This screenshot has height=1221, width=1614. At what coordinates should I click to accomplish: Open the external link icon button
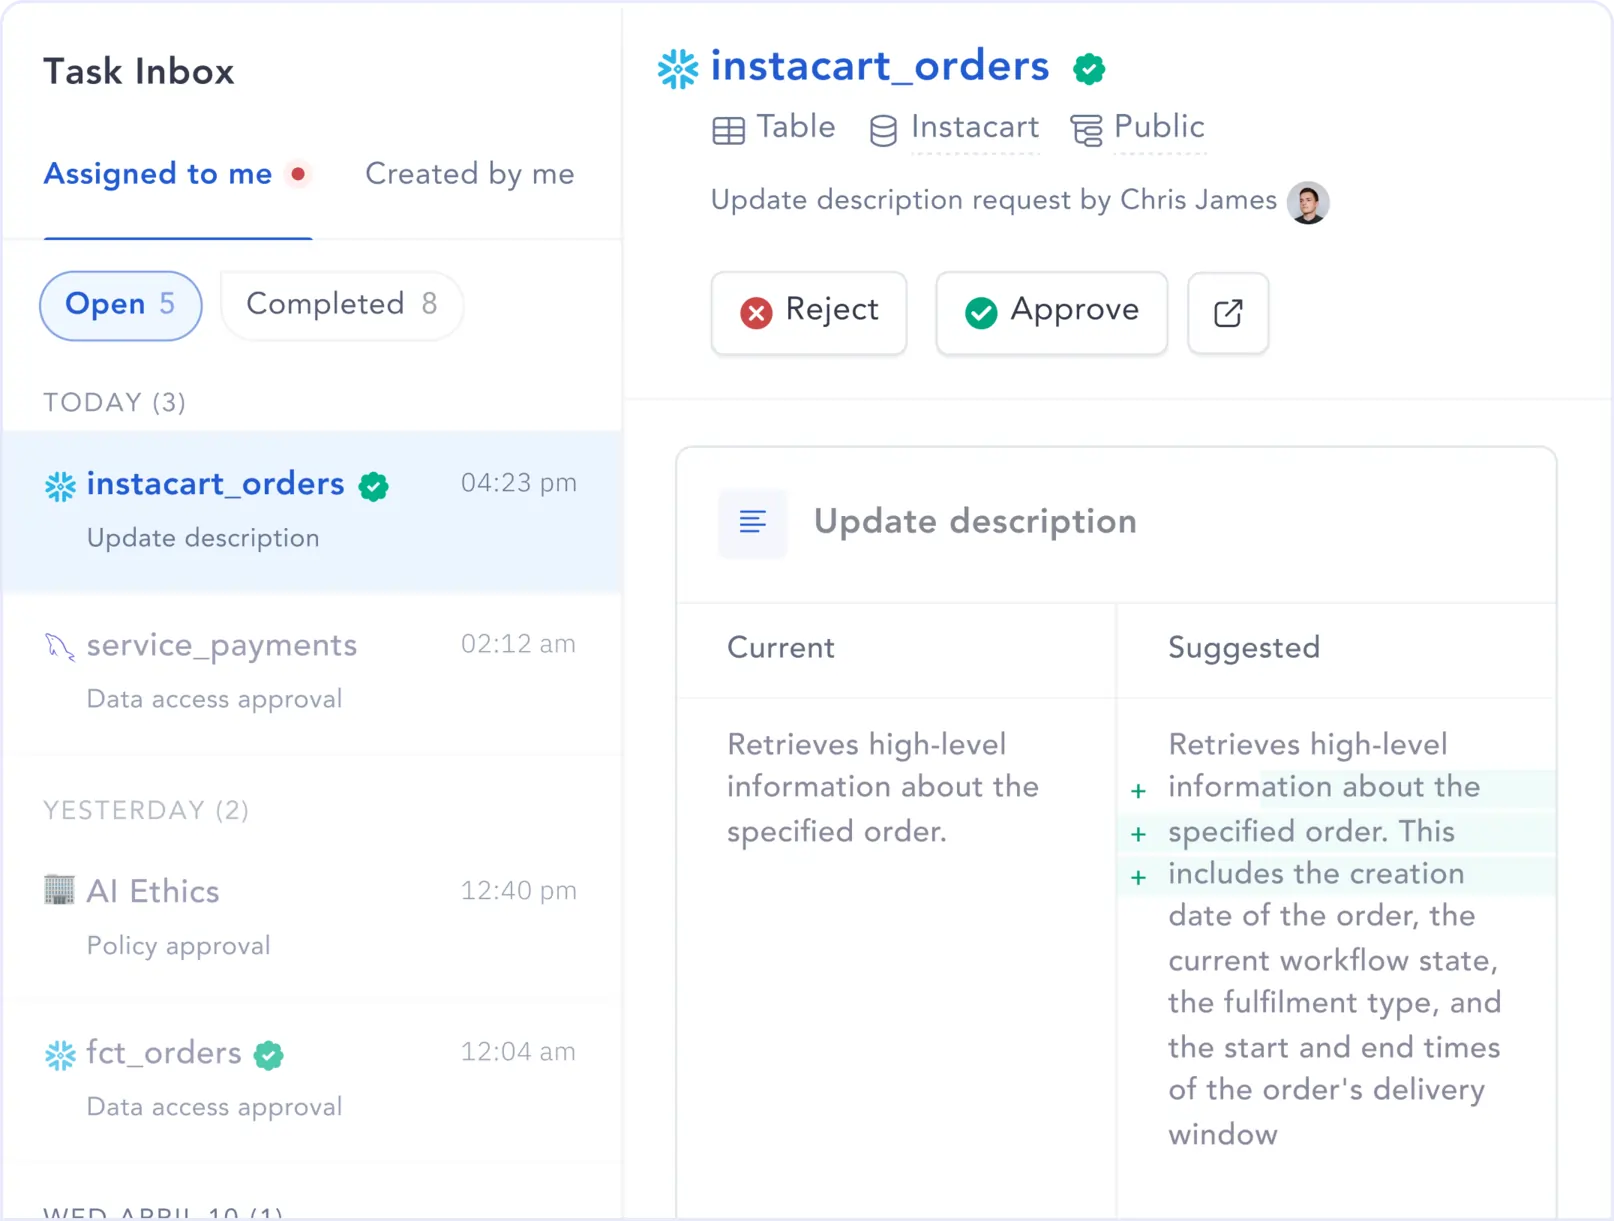point(1228,313)
